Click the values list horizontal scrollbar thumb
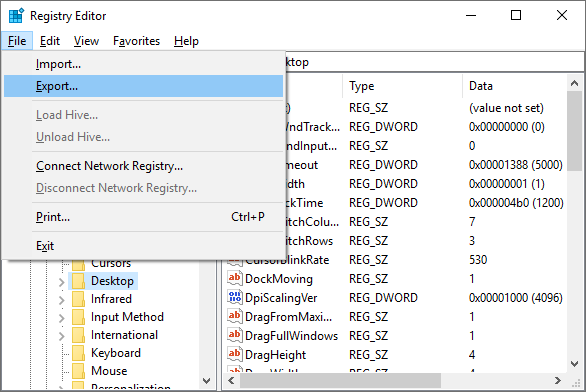The width and height of the screenshot is (586, 392). pyautogui.click(x=340, y=381)
